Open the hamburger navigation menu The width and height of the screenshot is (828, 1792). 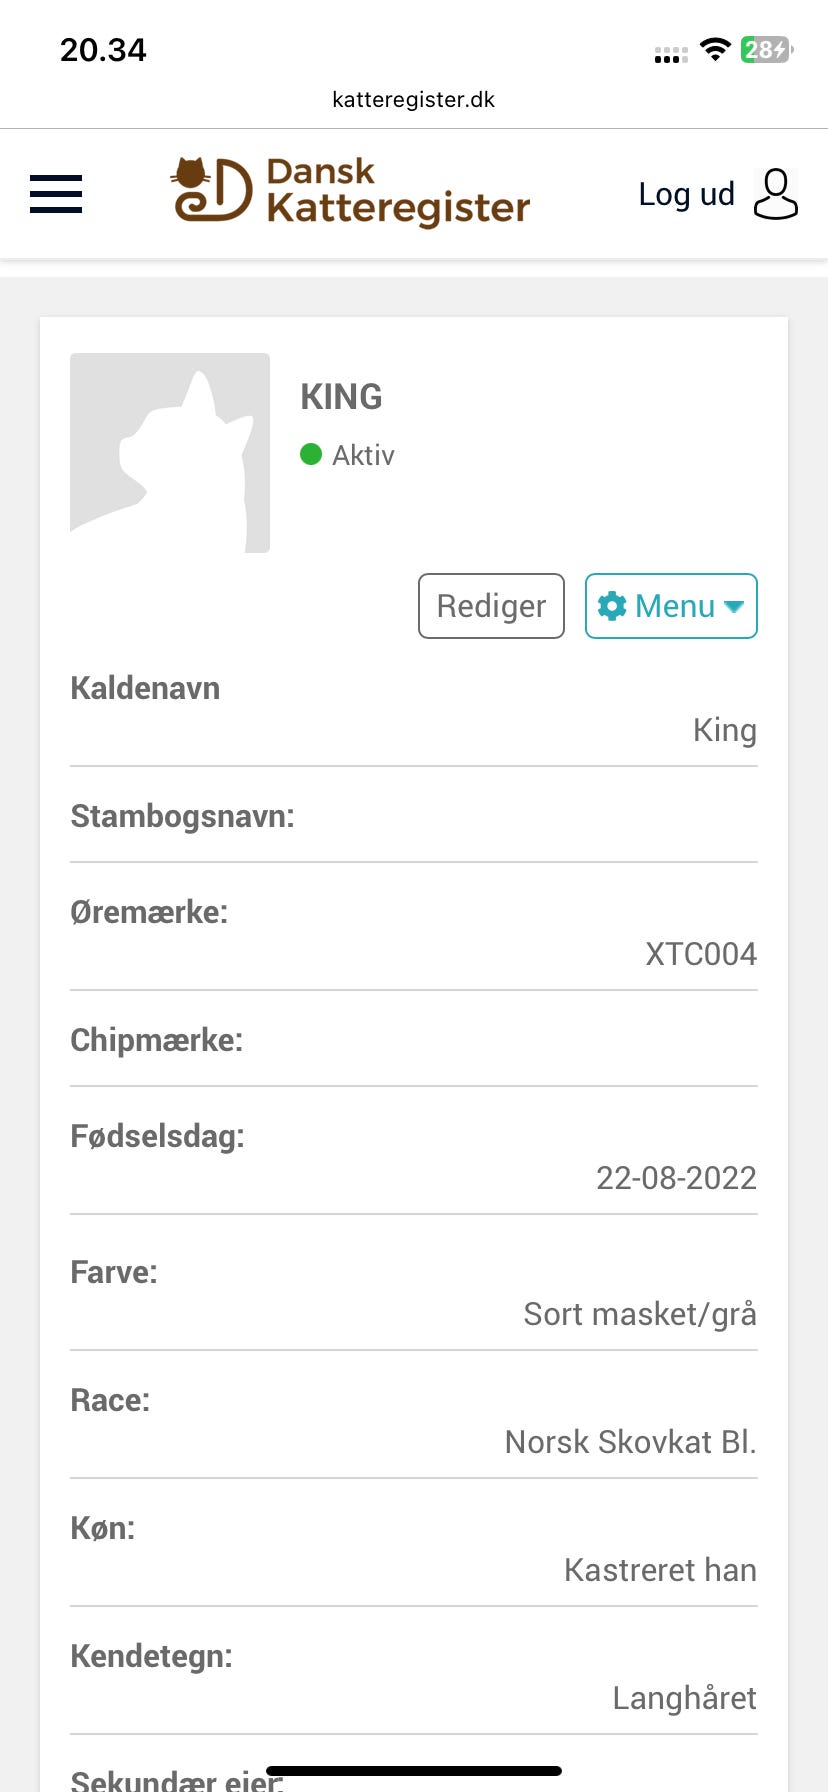(56, 194)
